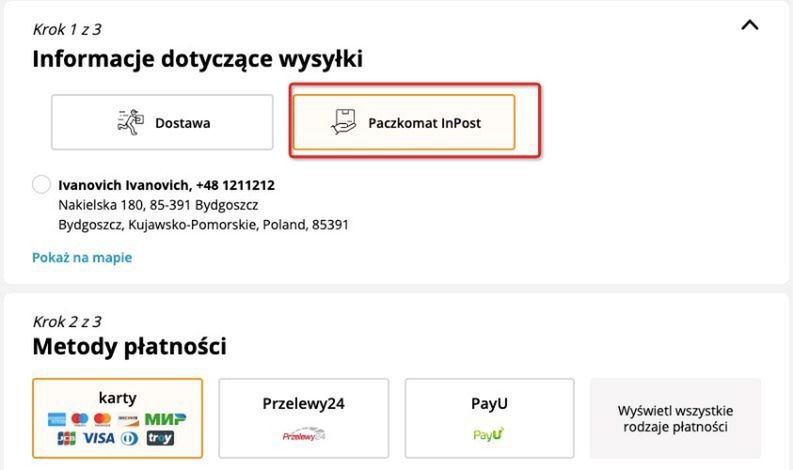Click the parcel-in-hand icon on Paczkomat InPost
The height and width of the screenshot is (470, 793).
tap(345, 123)
